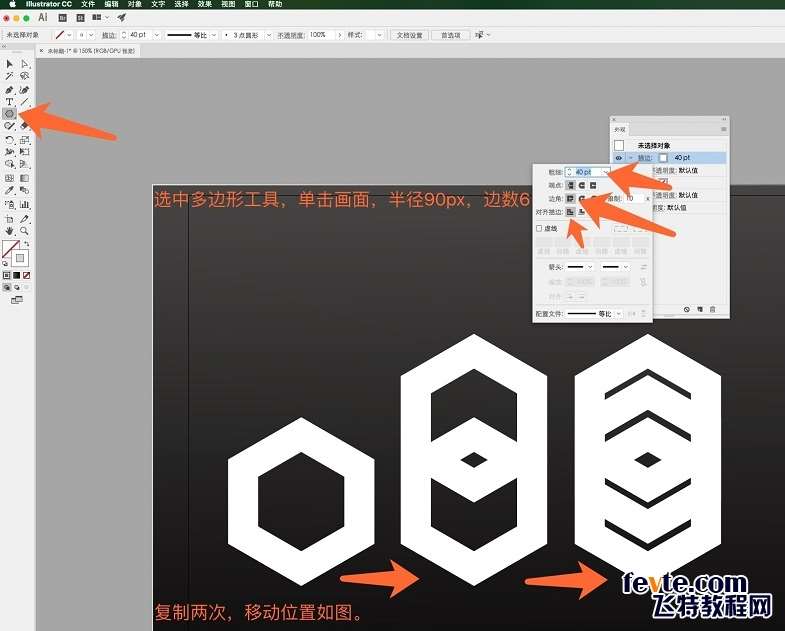Select the Zoom magnifier tool
785x631 pixels.
[x=25, y=231]
